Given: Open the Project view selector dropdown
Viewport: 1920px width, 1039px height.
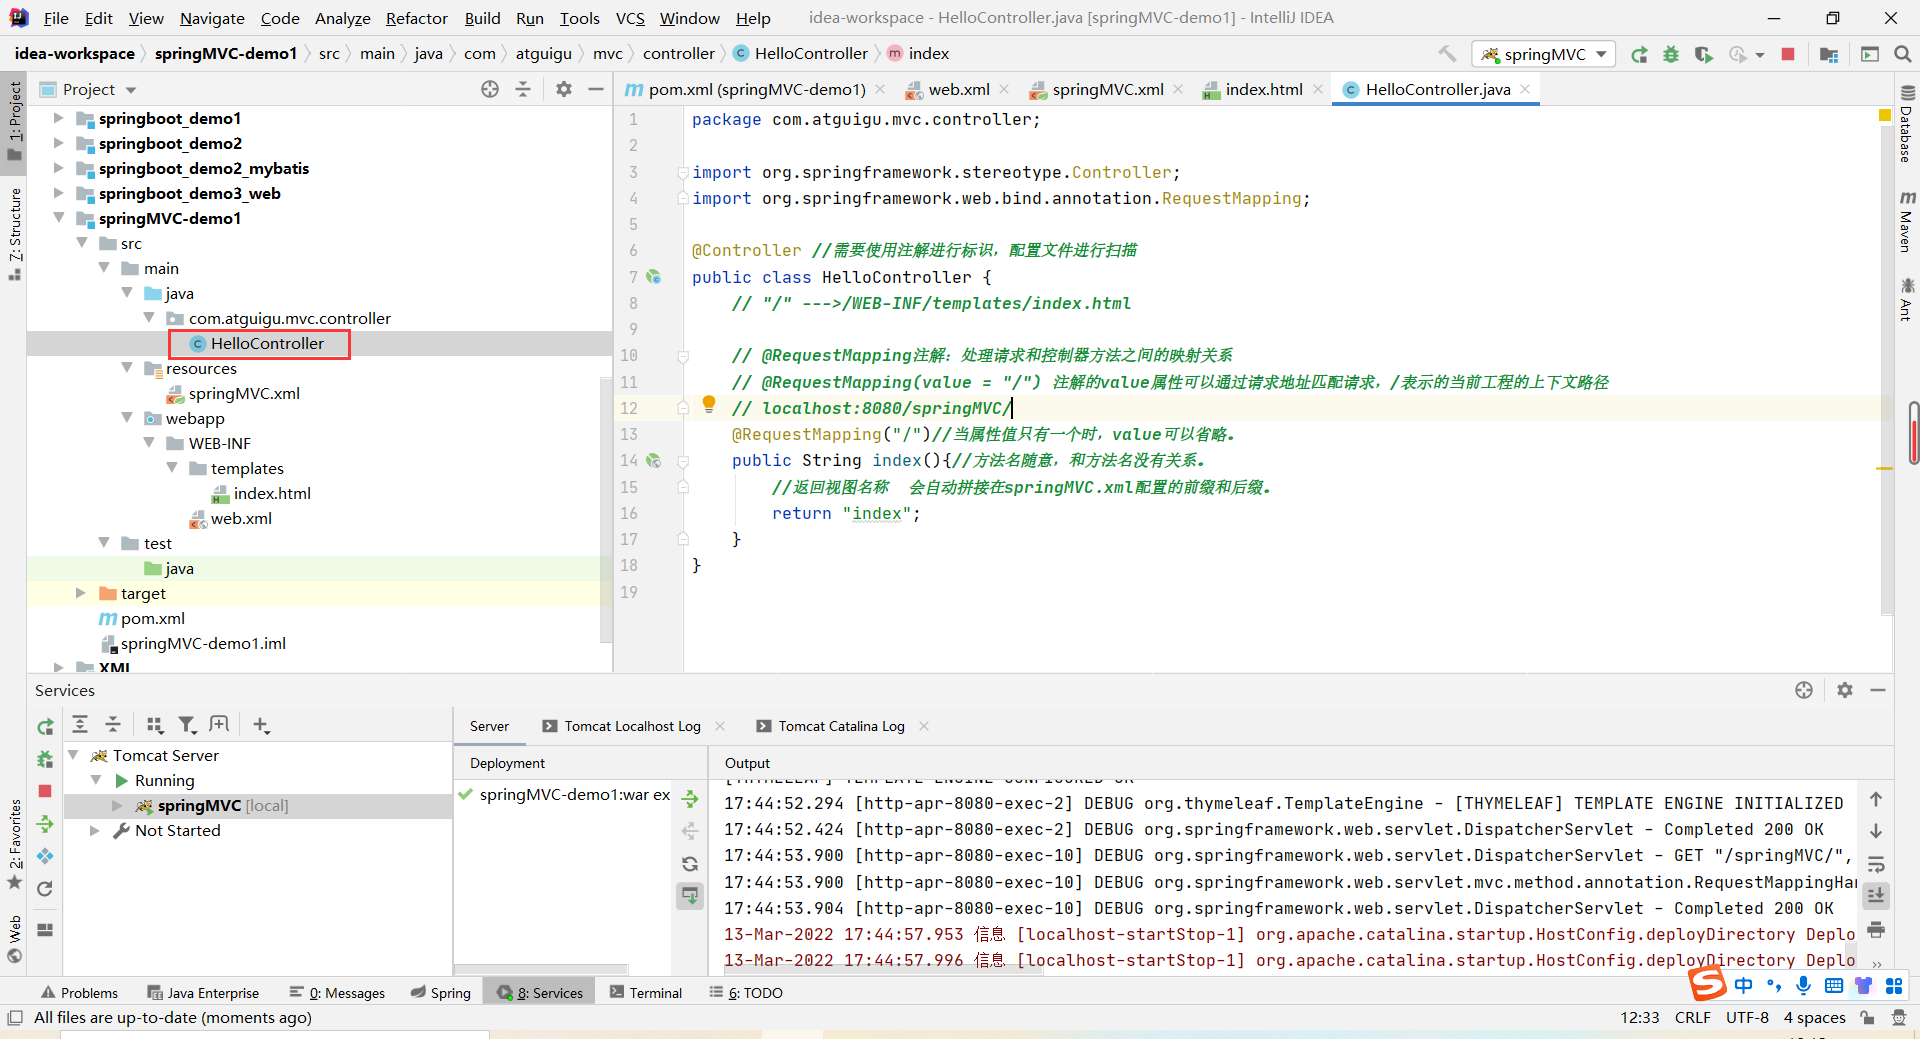Looking at the screenshot, I should (88, 89).
